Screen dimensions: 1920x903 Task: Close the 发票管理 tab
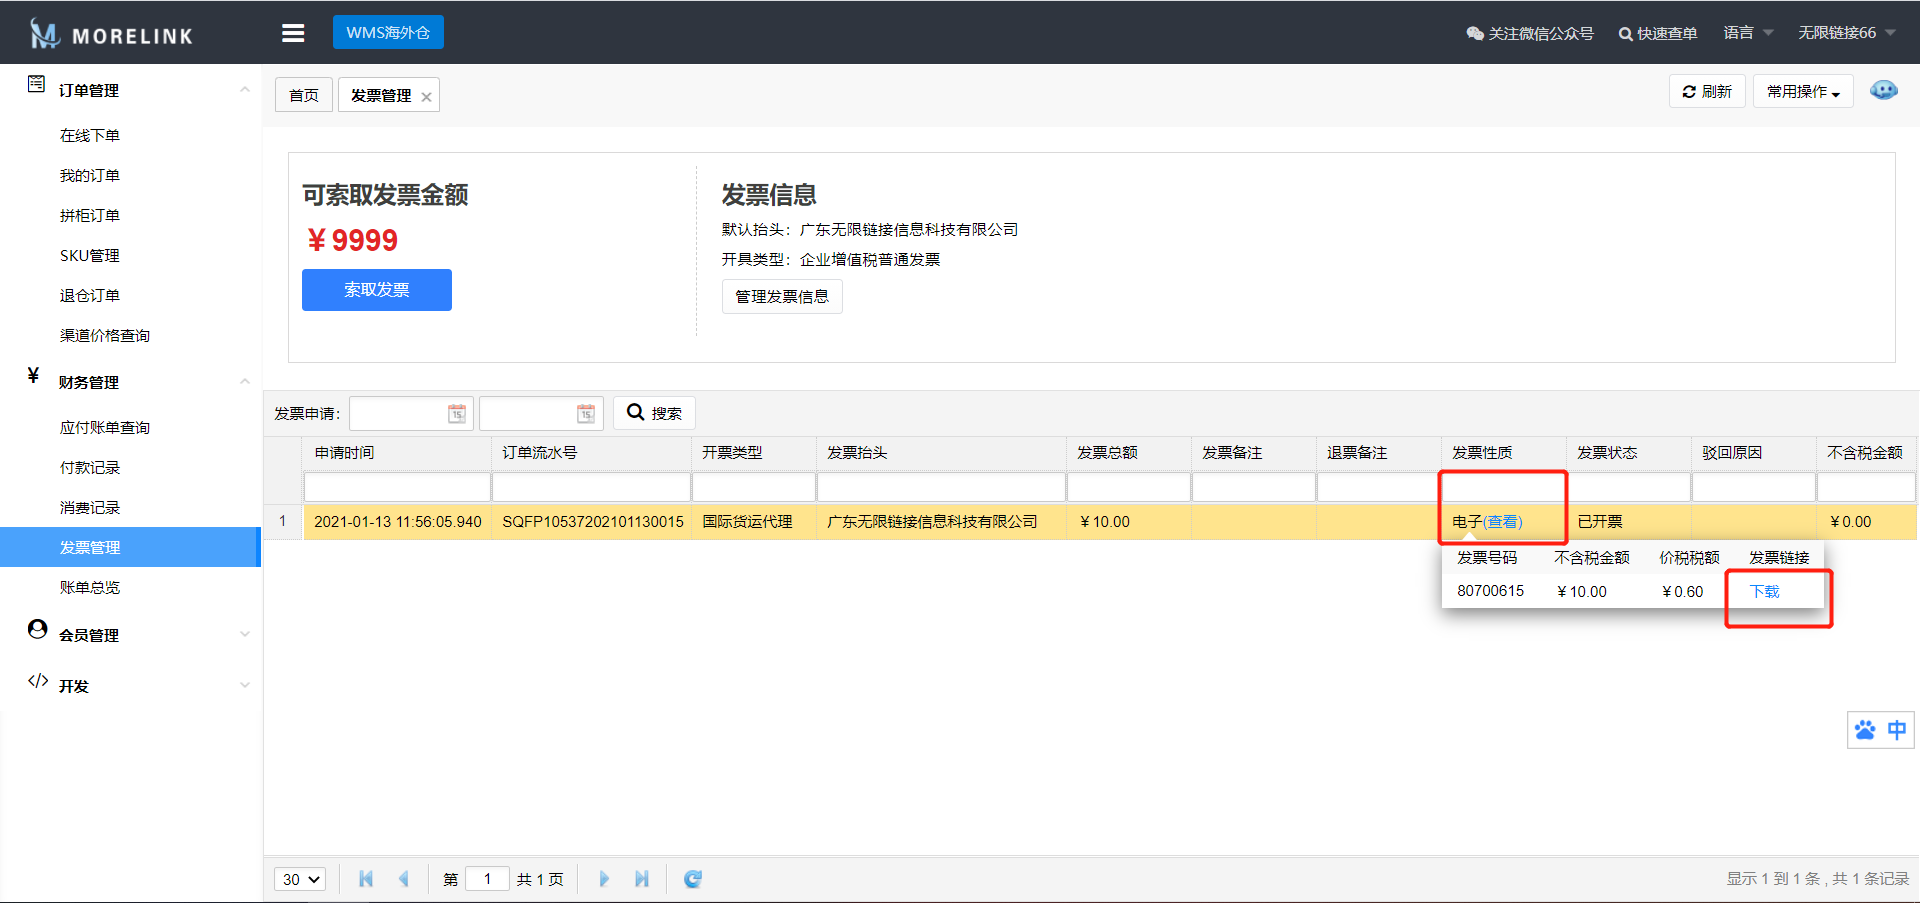pos(427,97)
